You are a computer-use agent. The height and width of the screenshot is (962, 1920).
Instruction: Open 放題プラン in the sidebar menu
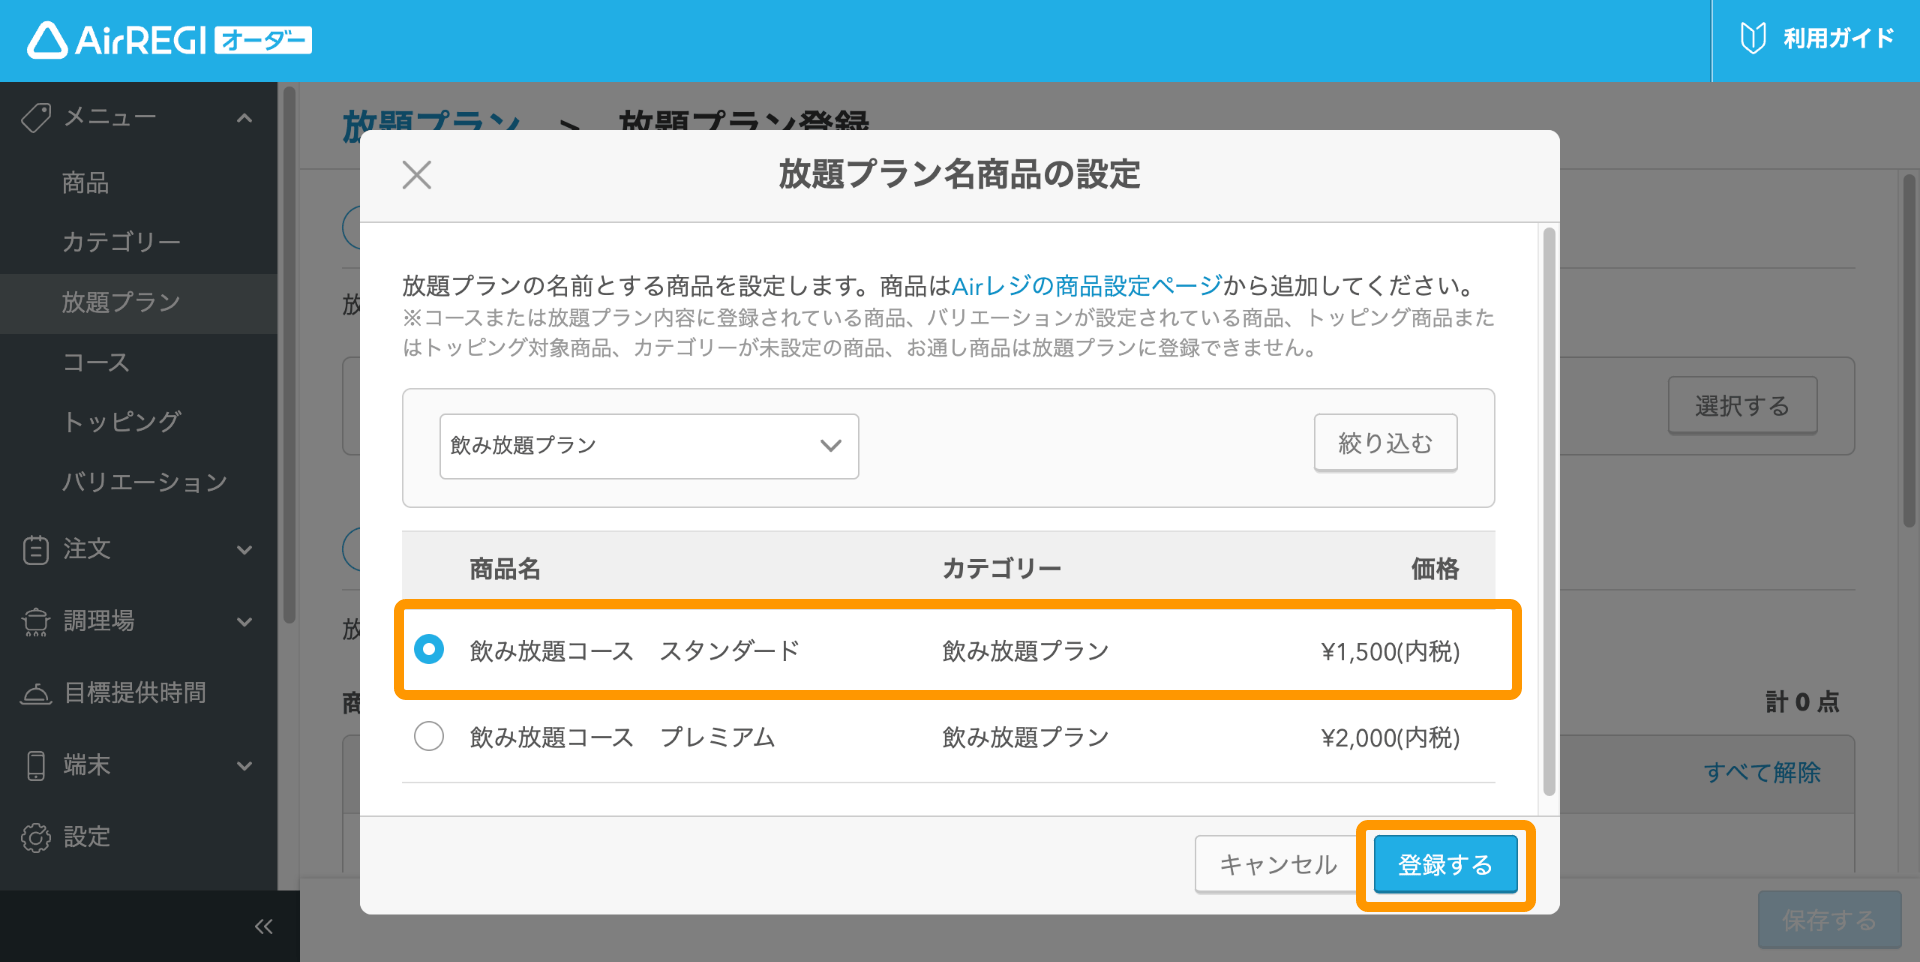point(121,302)
